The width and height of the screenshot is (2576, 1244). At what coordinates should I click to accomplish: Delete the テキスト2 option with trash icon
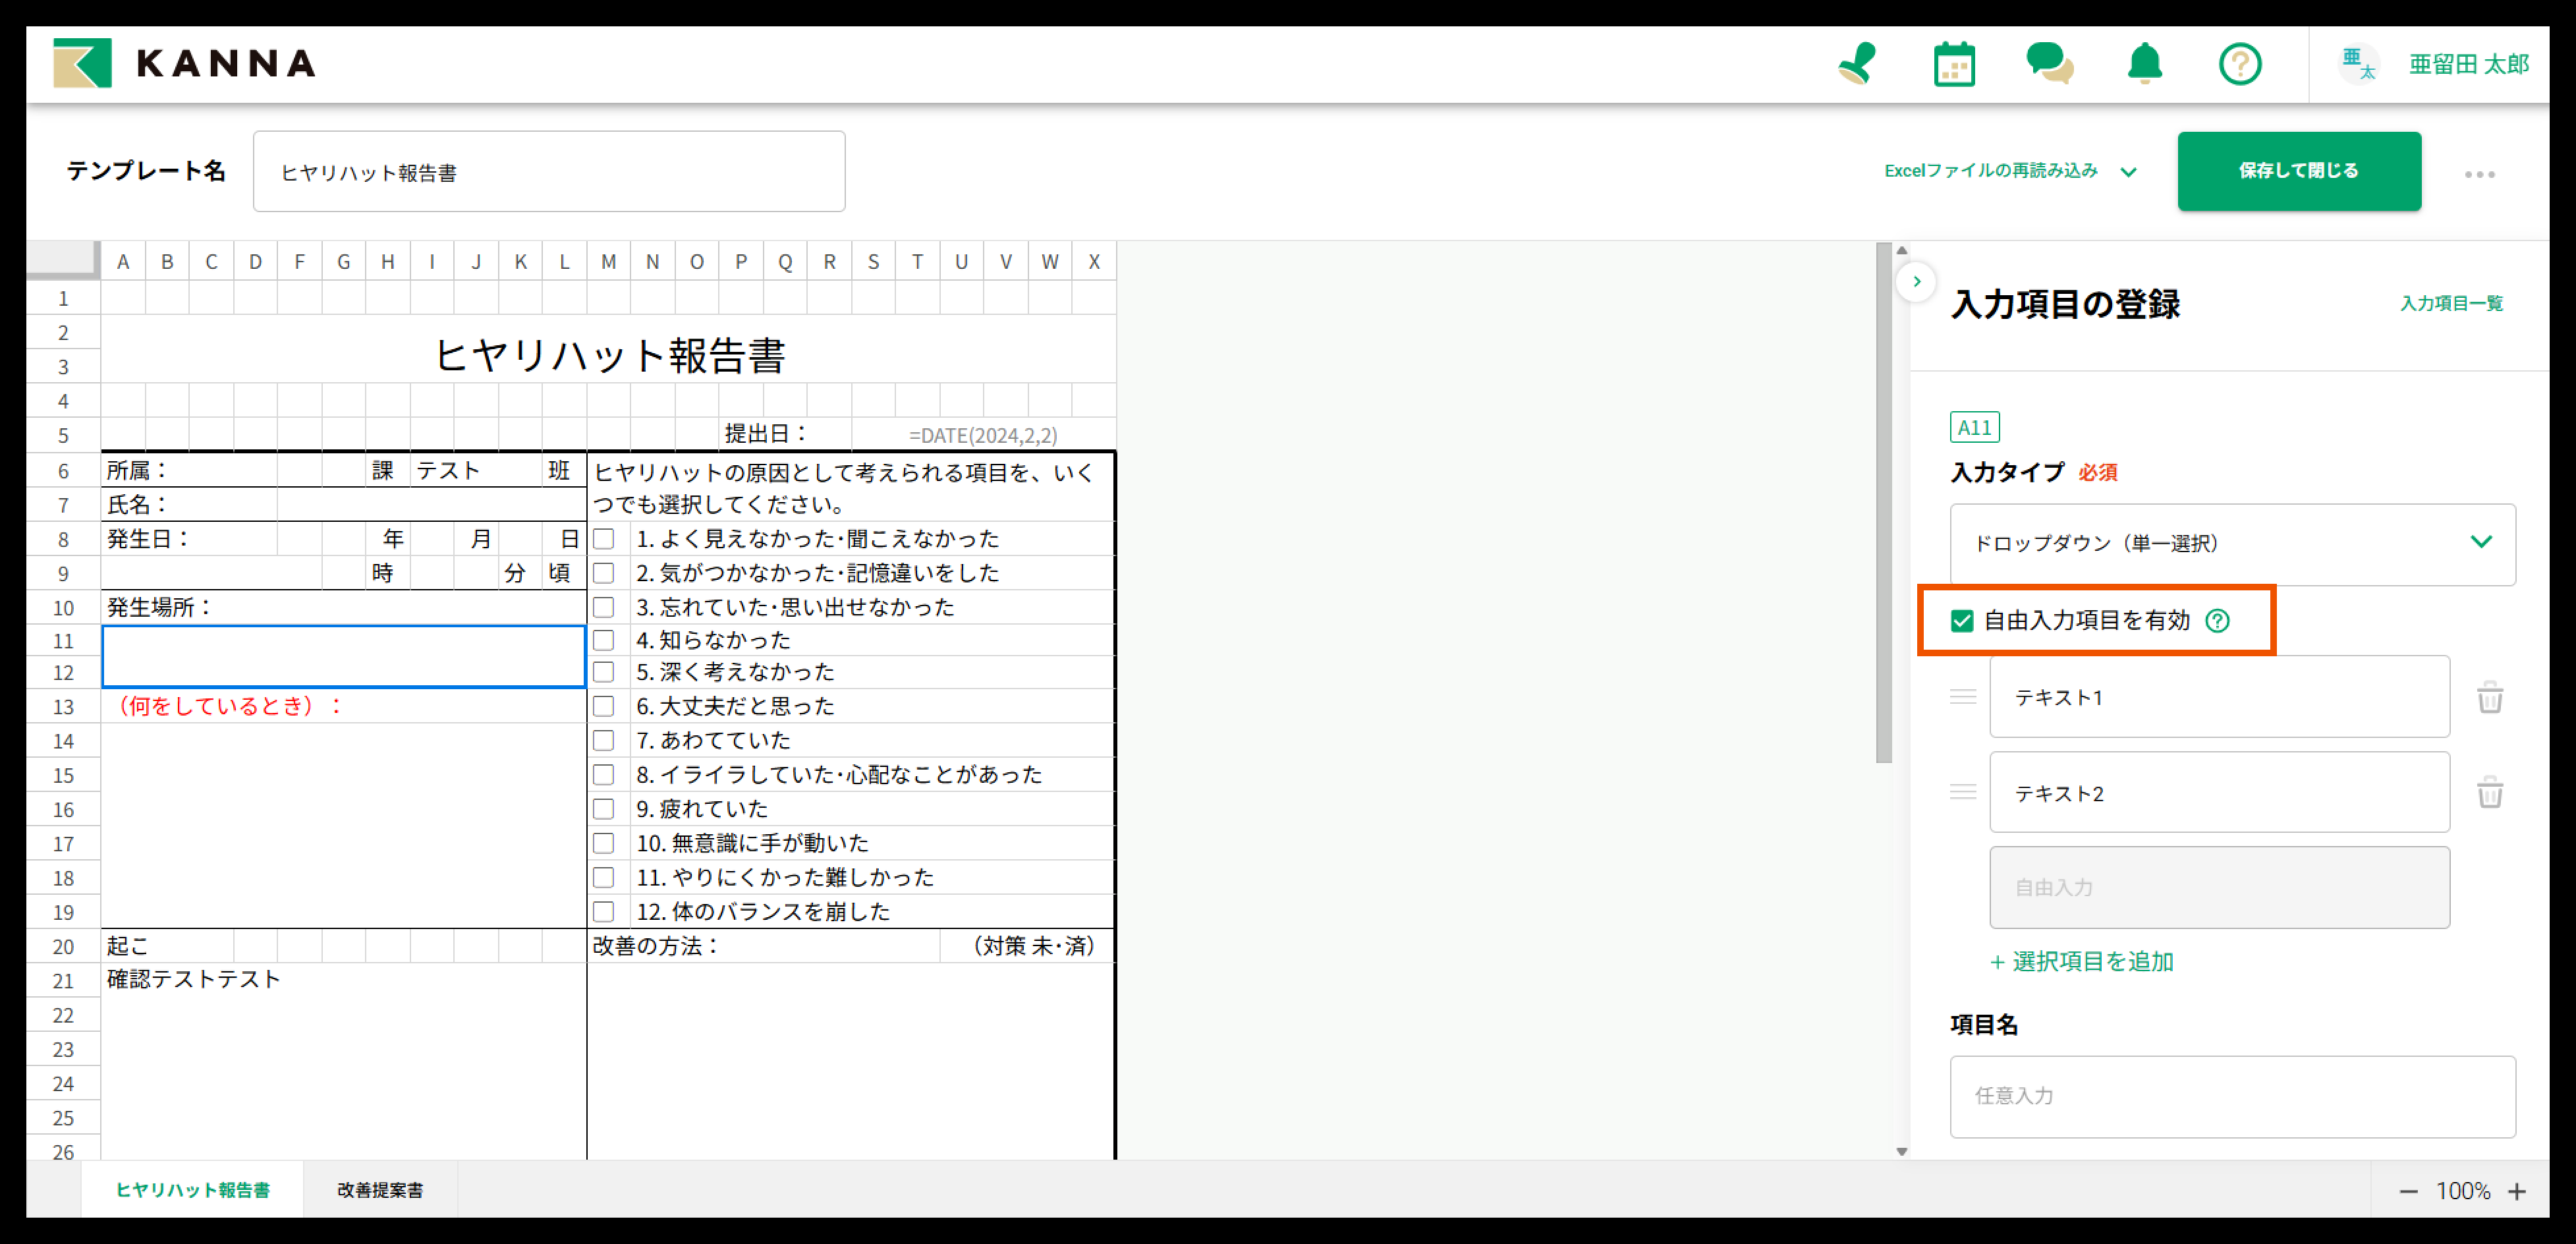2489,793
